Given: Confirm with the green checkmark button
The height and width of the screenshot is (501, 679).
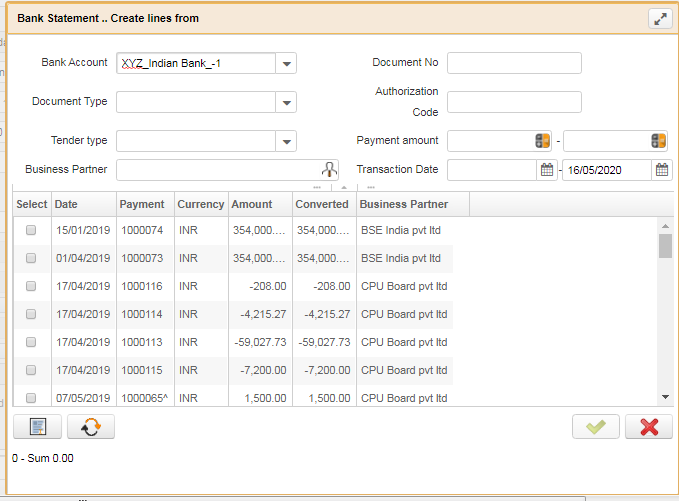Looking at the screenshot, I should [596, 427].
